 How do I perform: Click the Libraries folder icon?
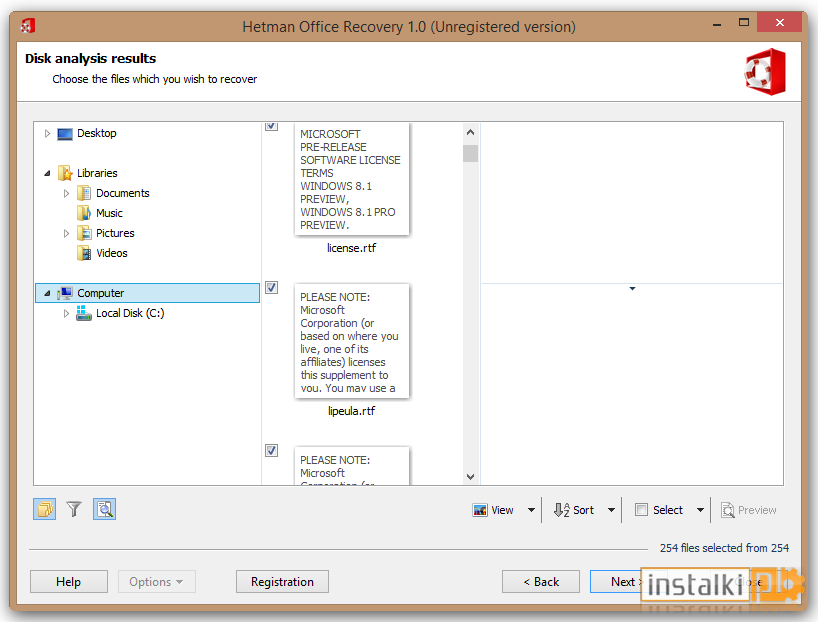(x=65, y=173)
